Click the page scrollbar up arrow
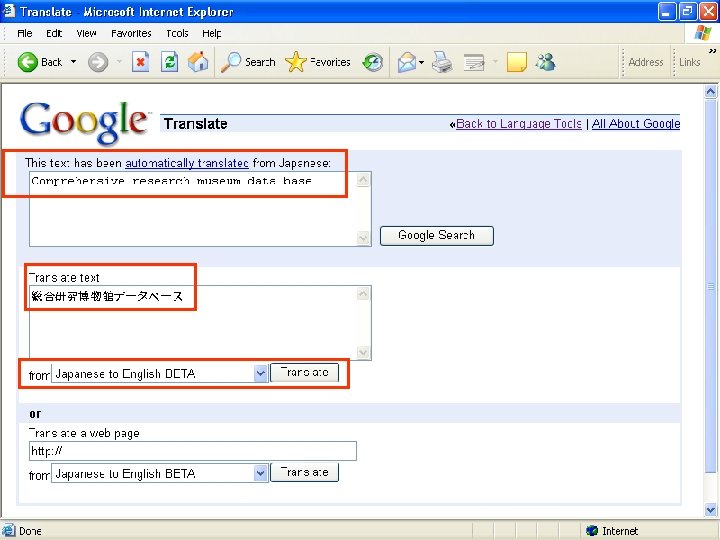The image size is (720, 540). (x=710, y=92)
